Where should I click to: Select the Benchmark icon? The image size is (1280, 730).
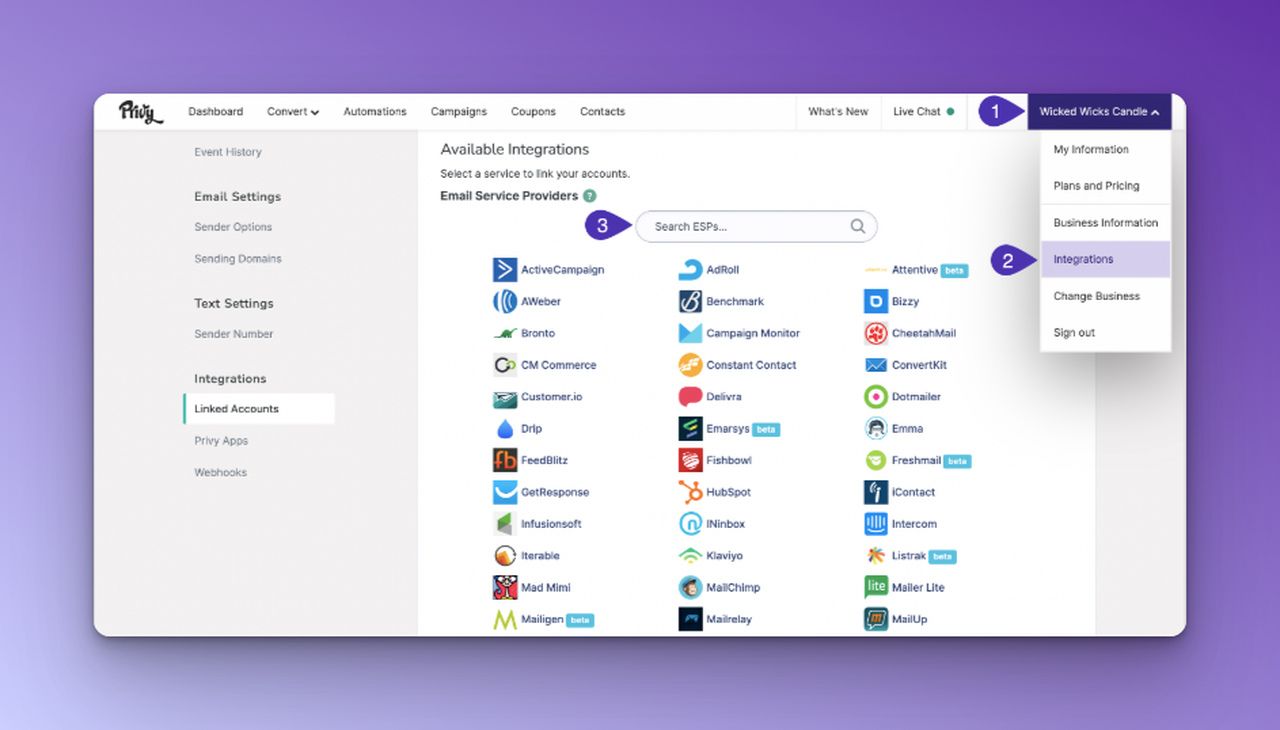[x=690, y=301]
